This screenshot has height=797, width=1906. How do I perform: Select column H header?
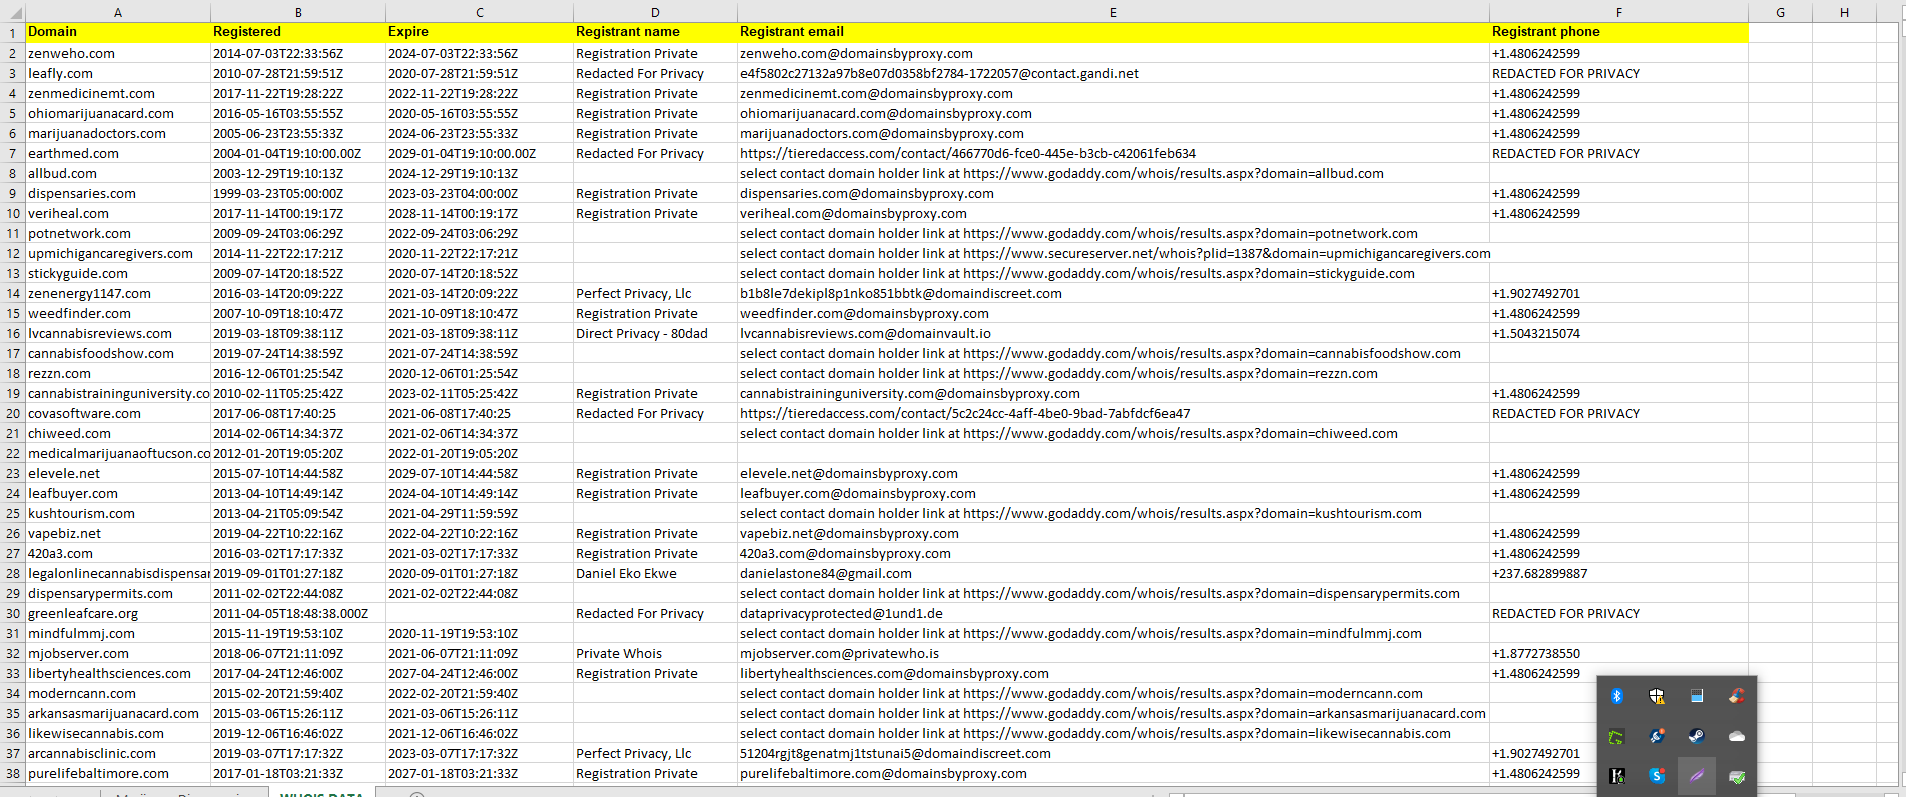tap(1844, 13)
